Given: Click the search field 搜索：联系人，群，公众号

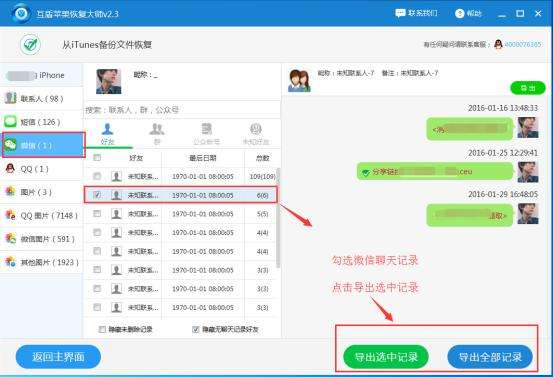Looking at the screenshot, I should pyautogui.click(x=182, y=110).
